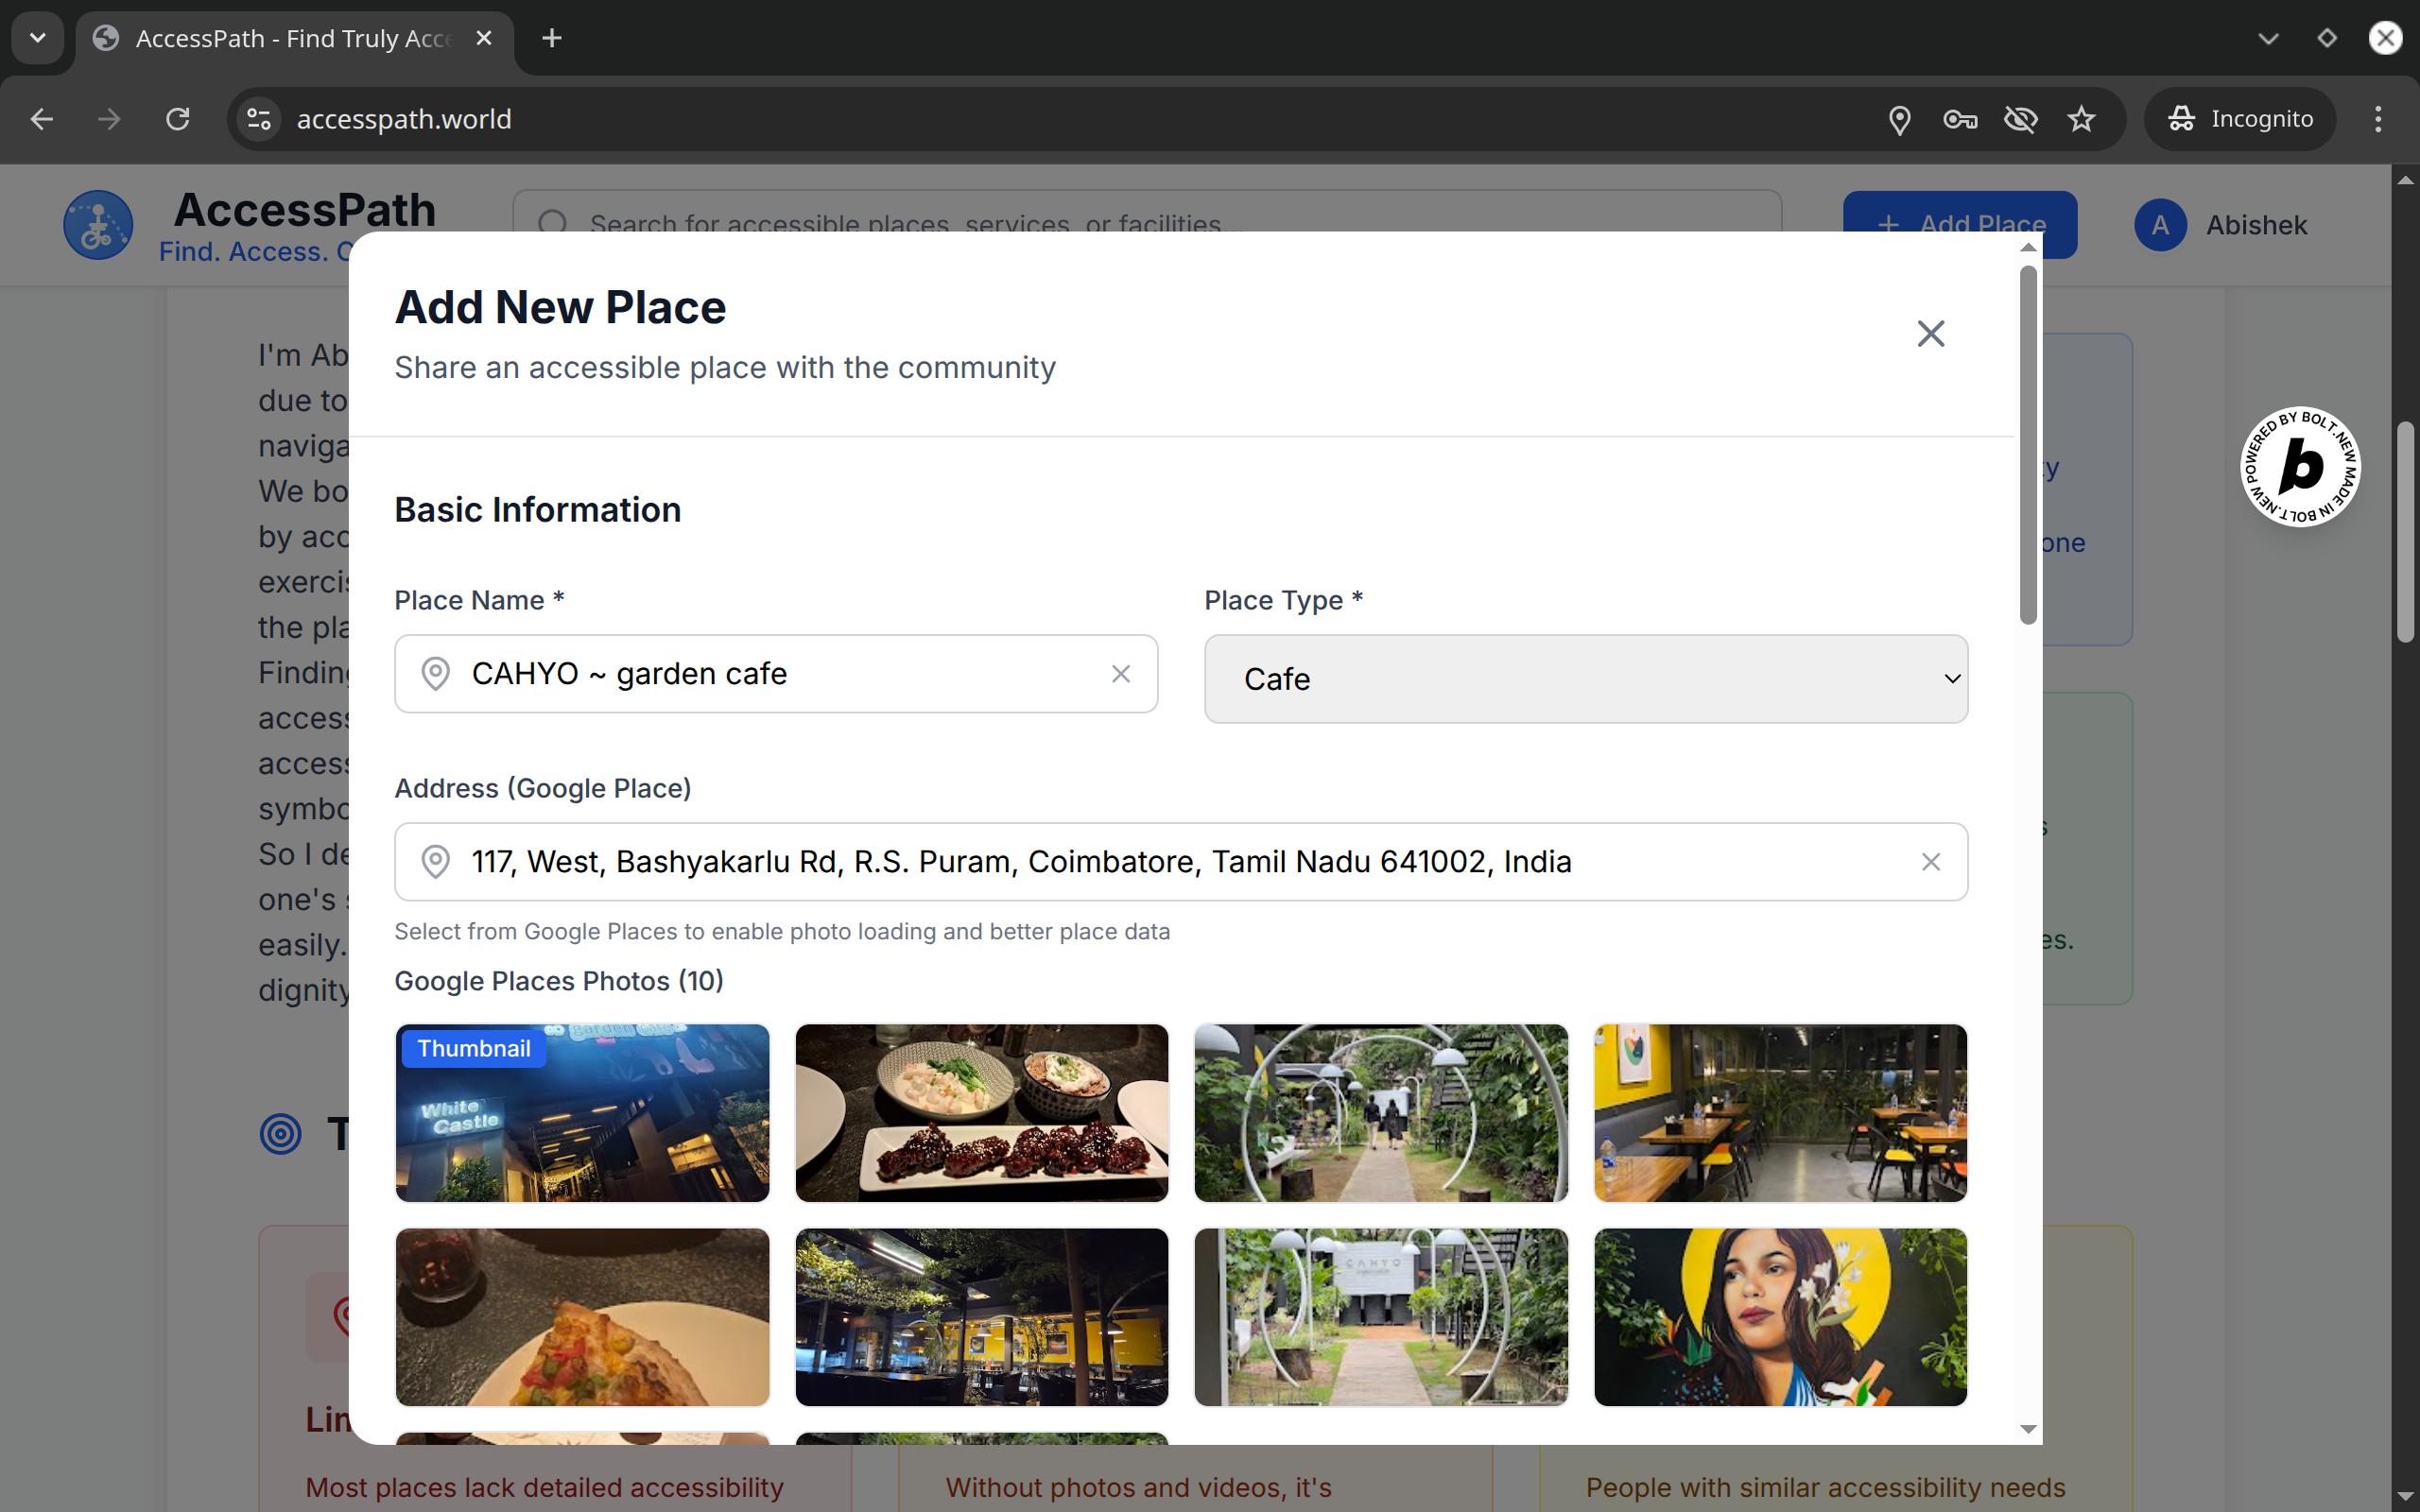
Task: Click the Incognito indicator button
Action: coord(2240,119)
